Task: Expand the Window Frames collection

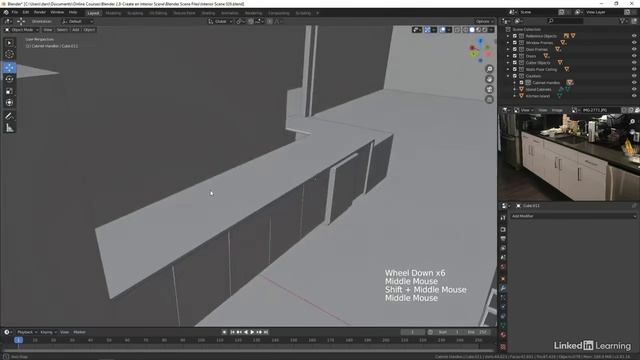Action: (x=509, y=42)
